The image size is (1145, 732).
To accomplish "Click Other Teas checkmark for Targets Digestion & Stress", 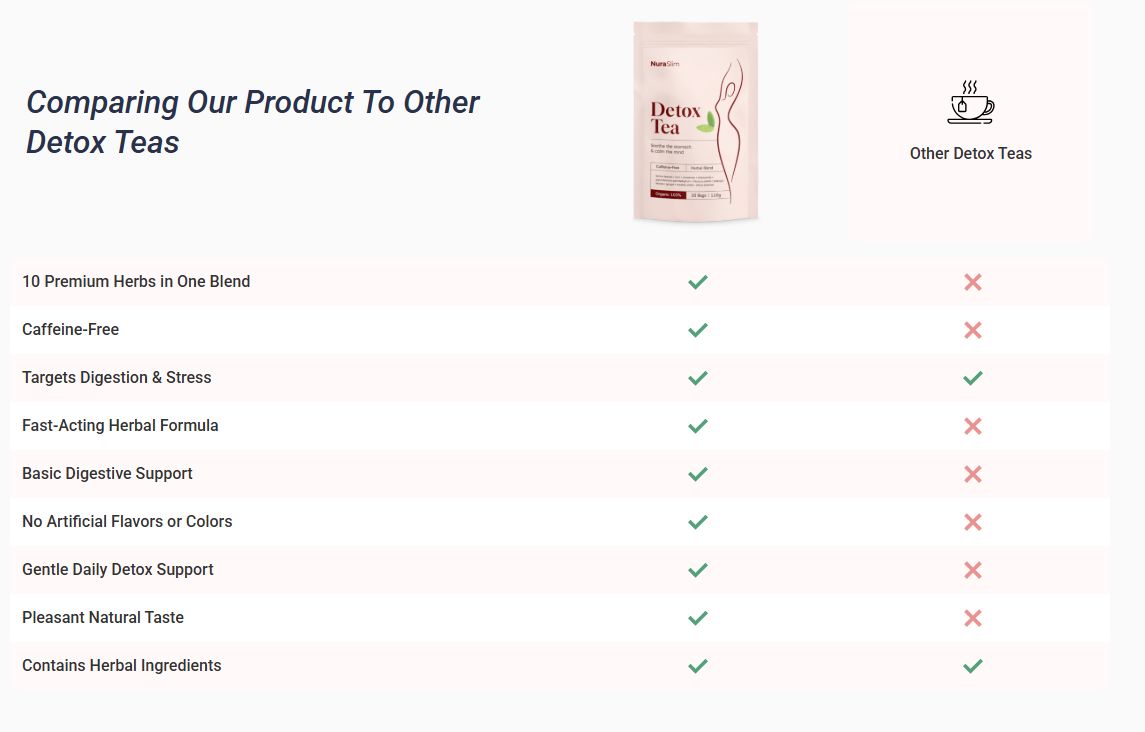I will point(973,378).
